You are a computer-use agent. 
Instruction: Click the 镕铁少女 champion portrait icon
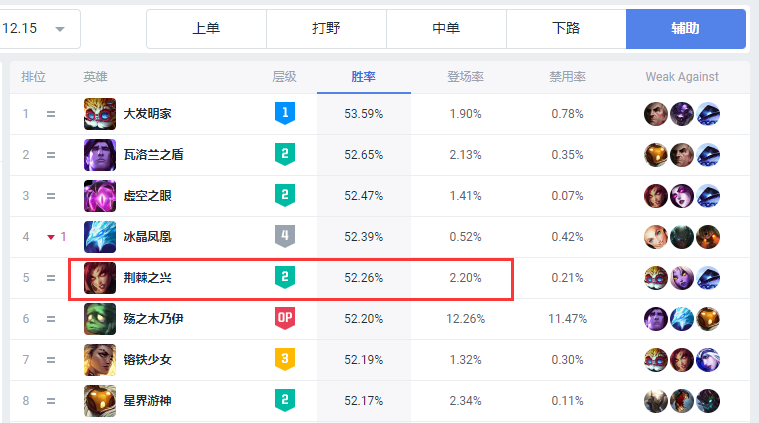100,360
